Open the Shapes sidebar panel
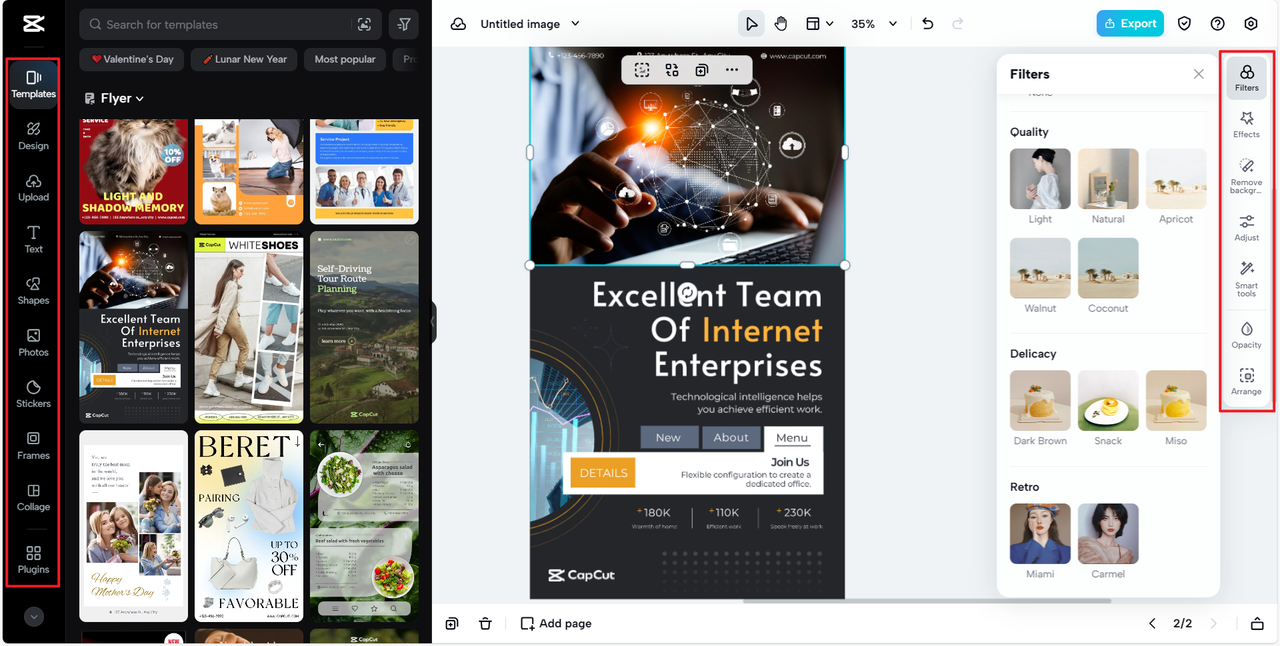The image size is (1280, 646). pos(33,291)
